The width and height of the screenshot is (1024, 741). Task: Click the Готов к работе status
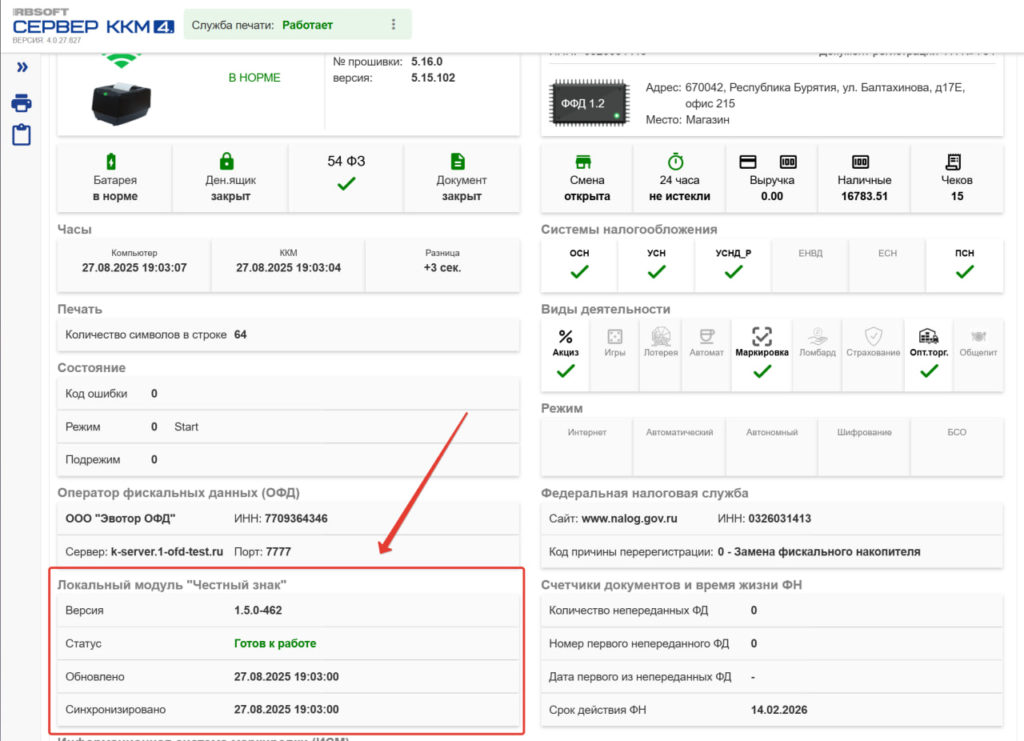[x=275, y=643]
